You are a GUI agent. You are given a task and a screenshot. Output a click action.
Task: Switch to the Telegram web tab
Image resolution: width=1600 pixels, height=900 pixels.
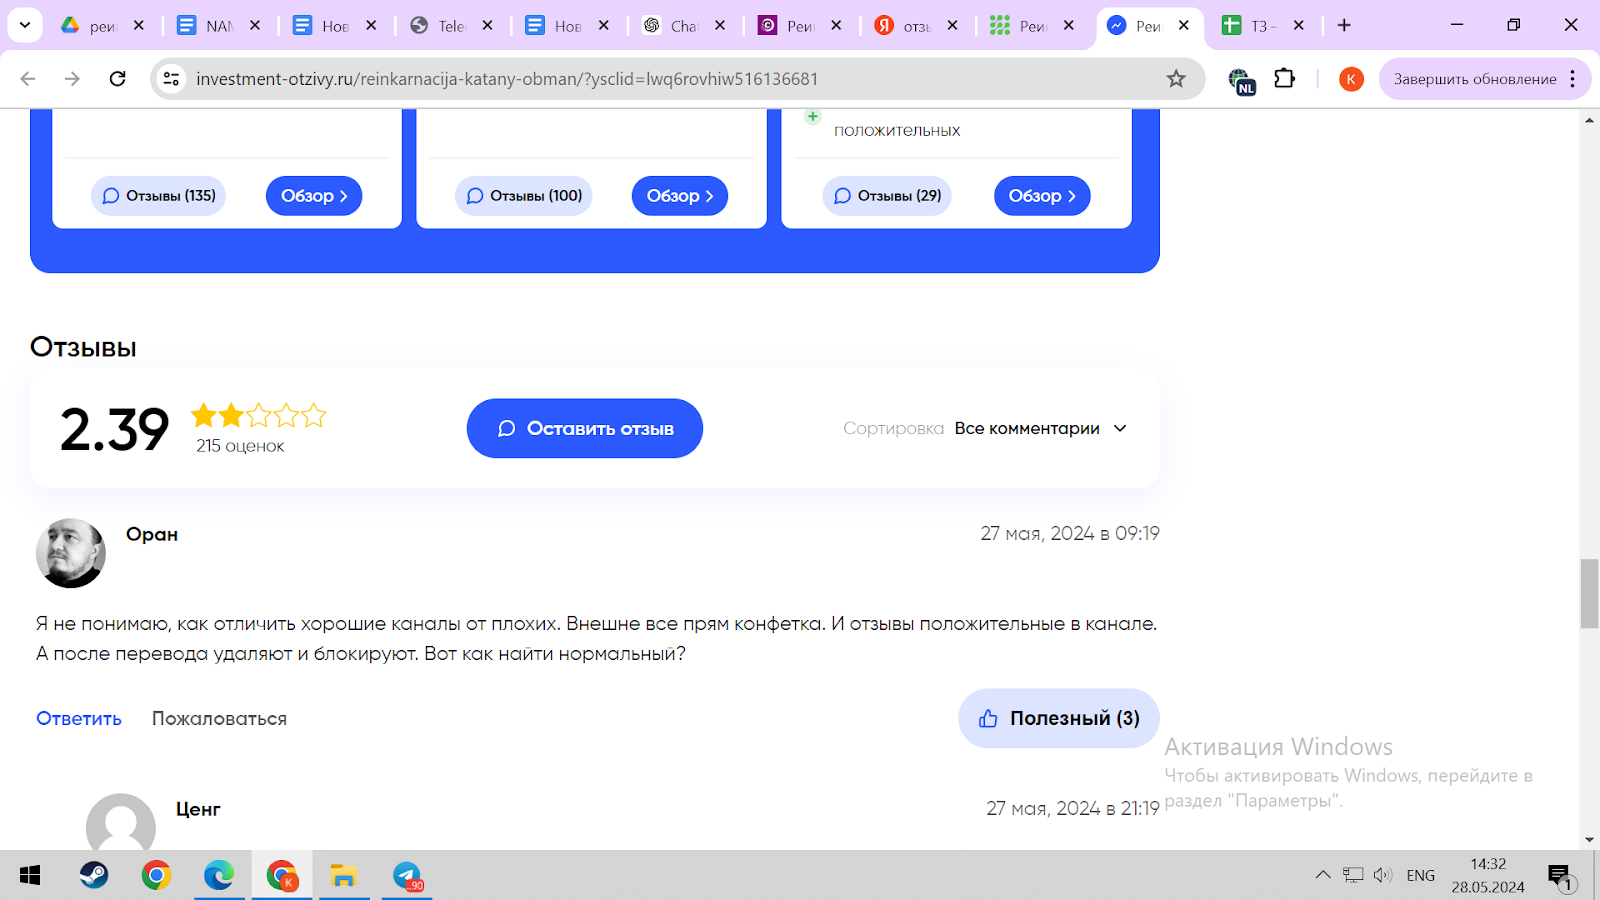tap(437, 26)
